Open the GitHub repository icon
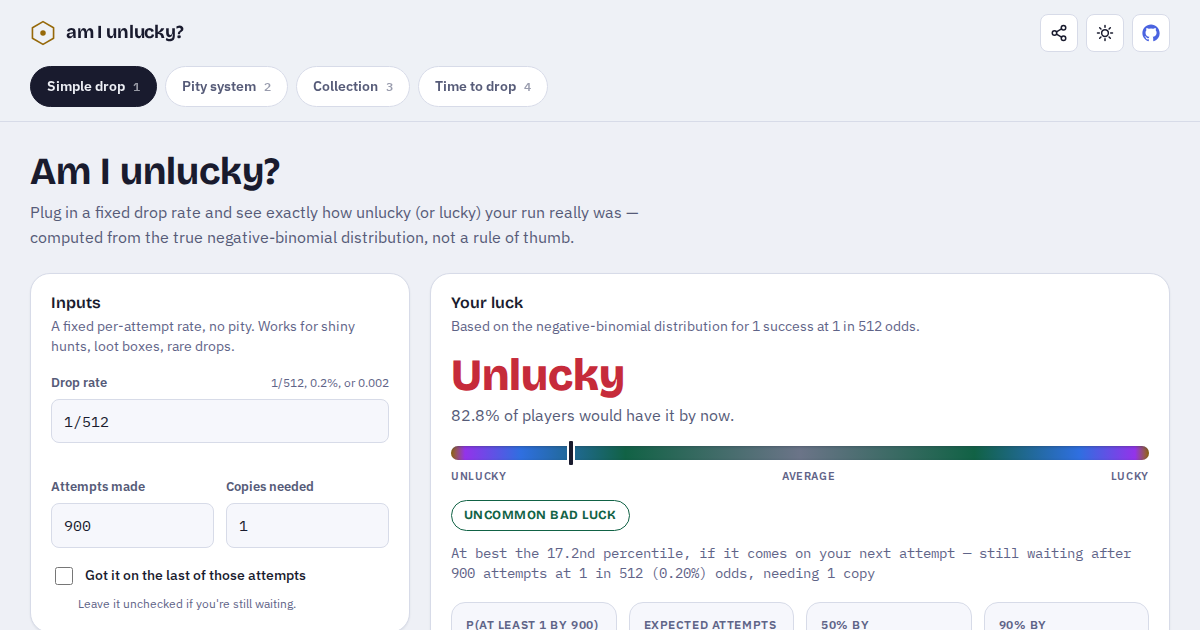This screenshot has height=630, width=1200. tap(1151, 33)
